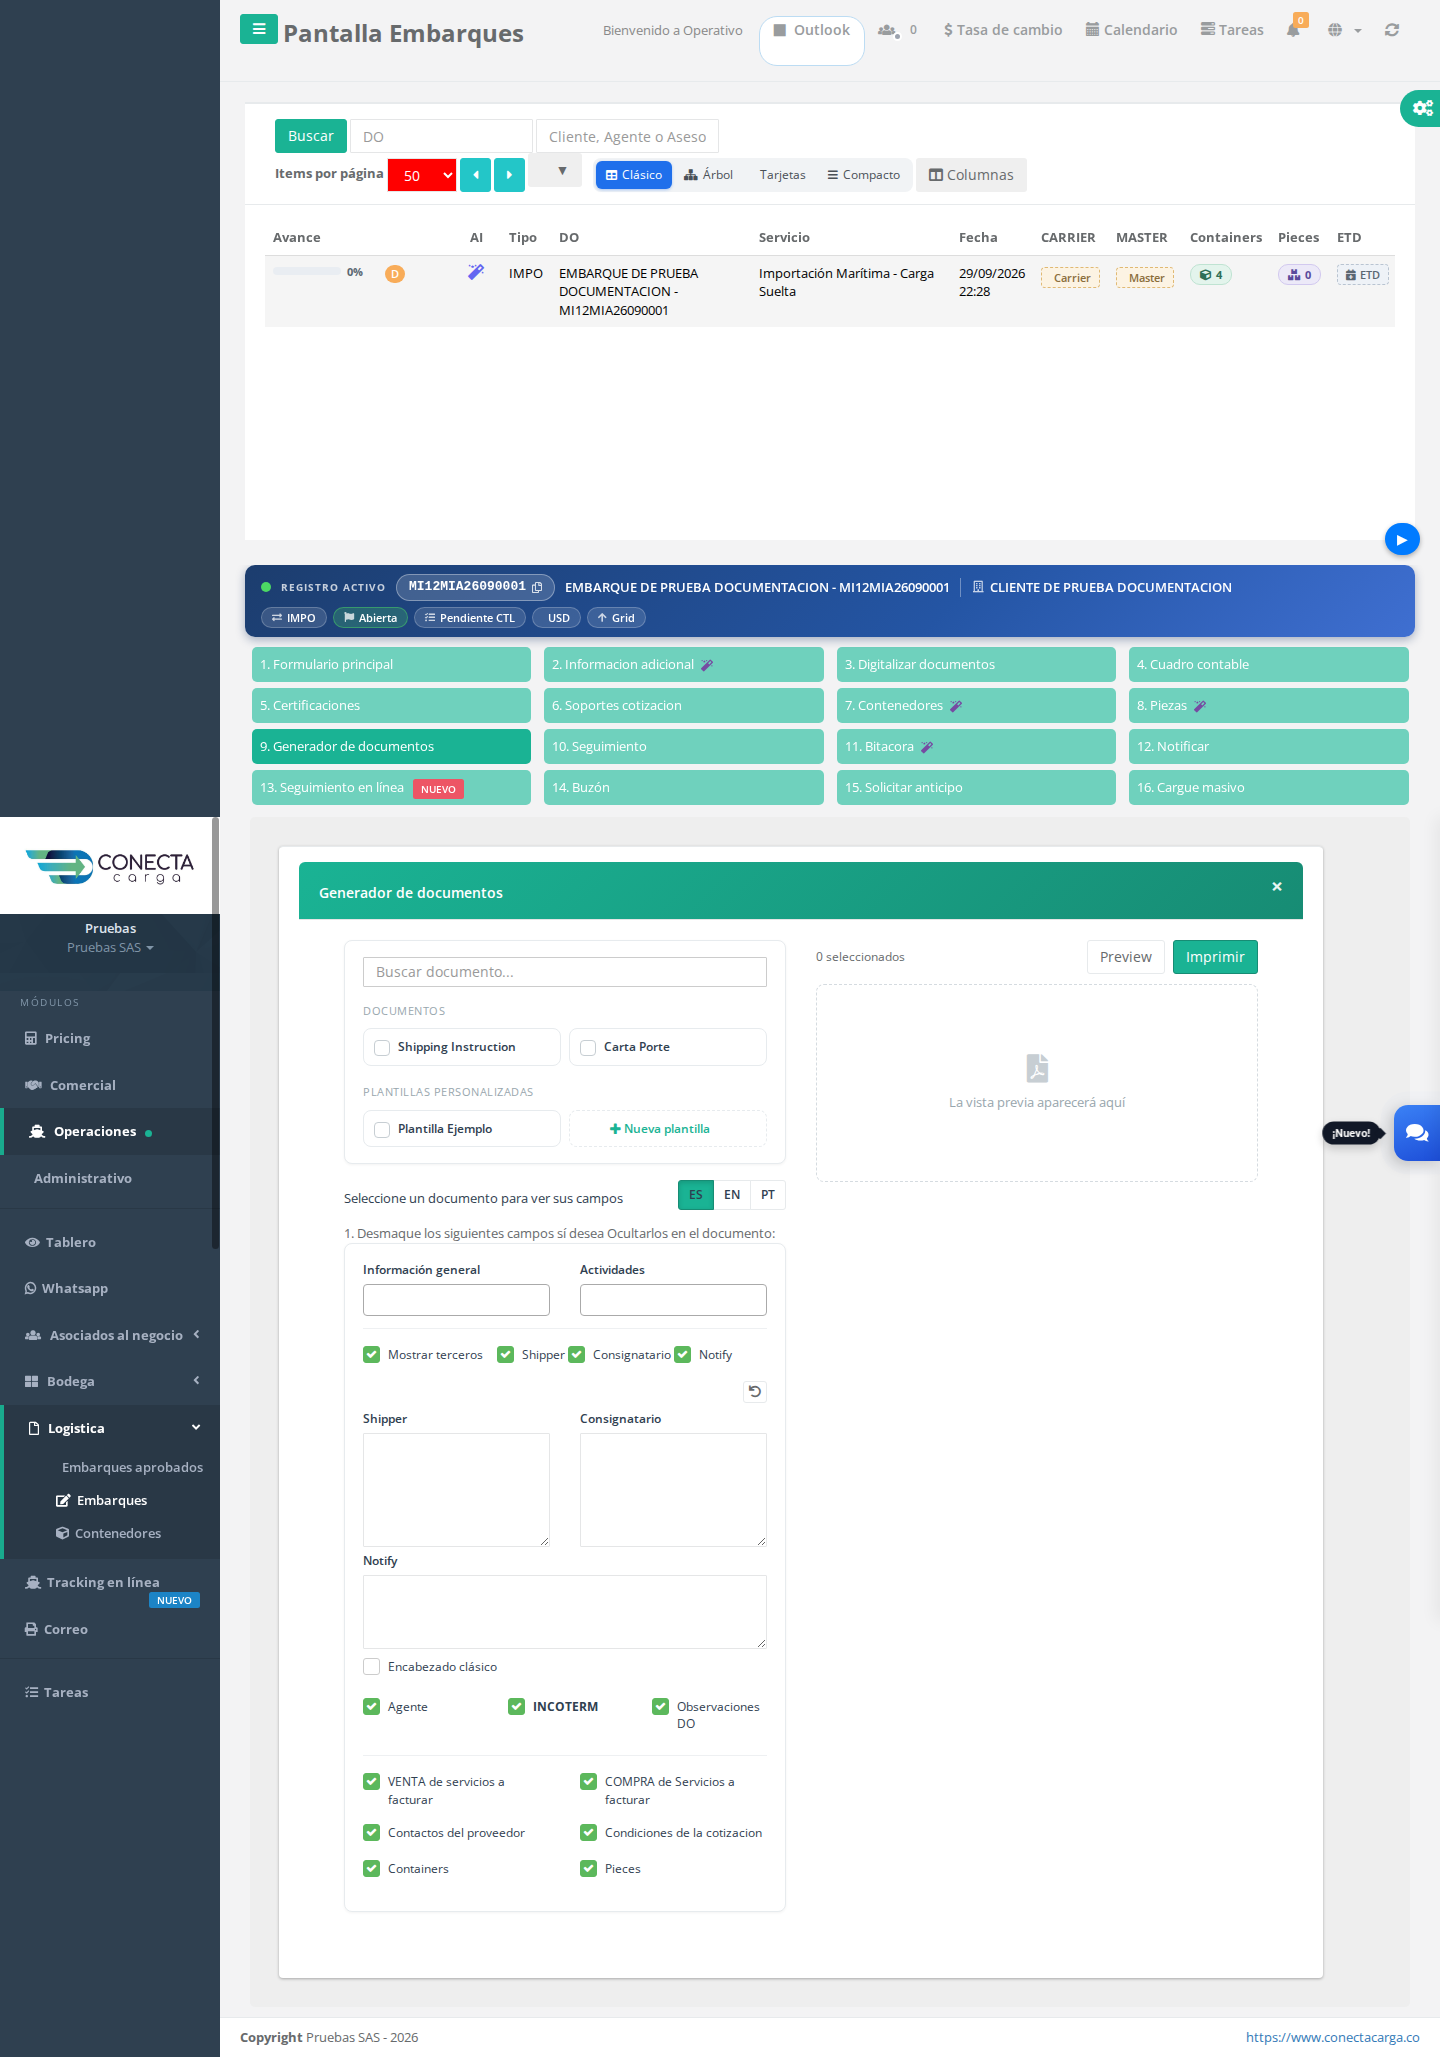Click the Nueva plantilla button
The width and height of the screenshot is (1440, 2057).
click(667, 1129)
